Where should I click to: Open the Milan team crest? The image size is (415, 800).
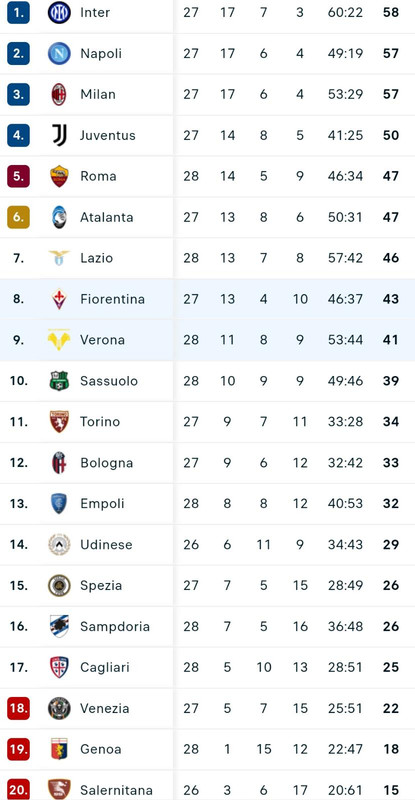tap(59, 94)
